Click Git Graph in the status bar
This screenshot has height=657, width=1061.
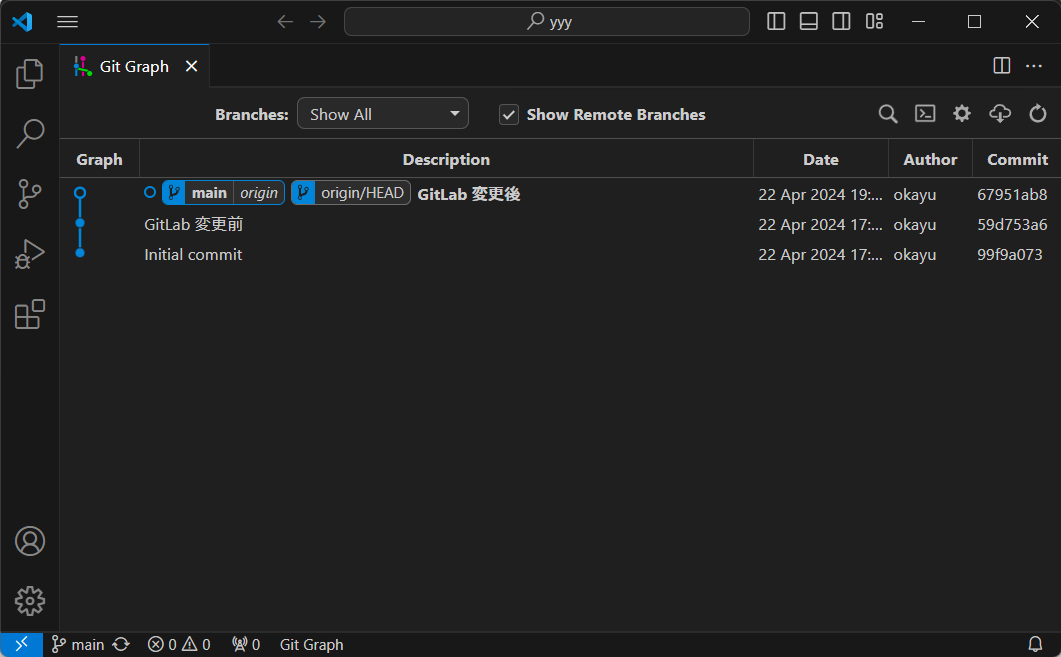[x=310, y=644]
